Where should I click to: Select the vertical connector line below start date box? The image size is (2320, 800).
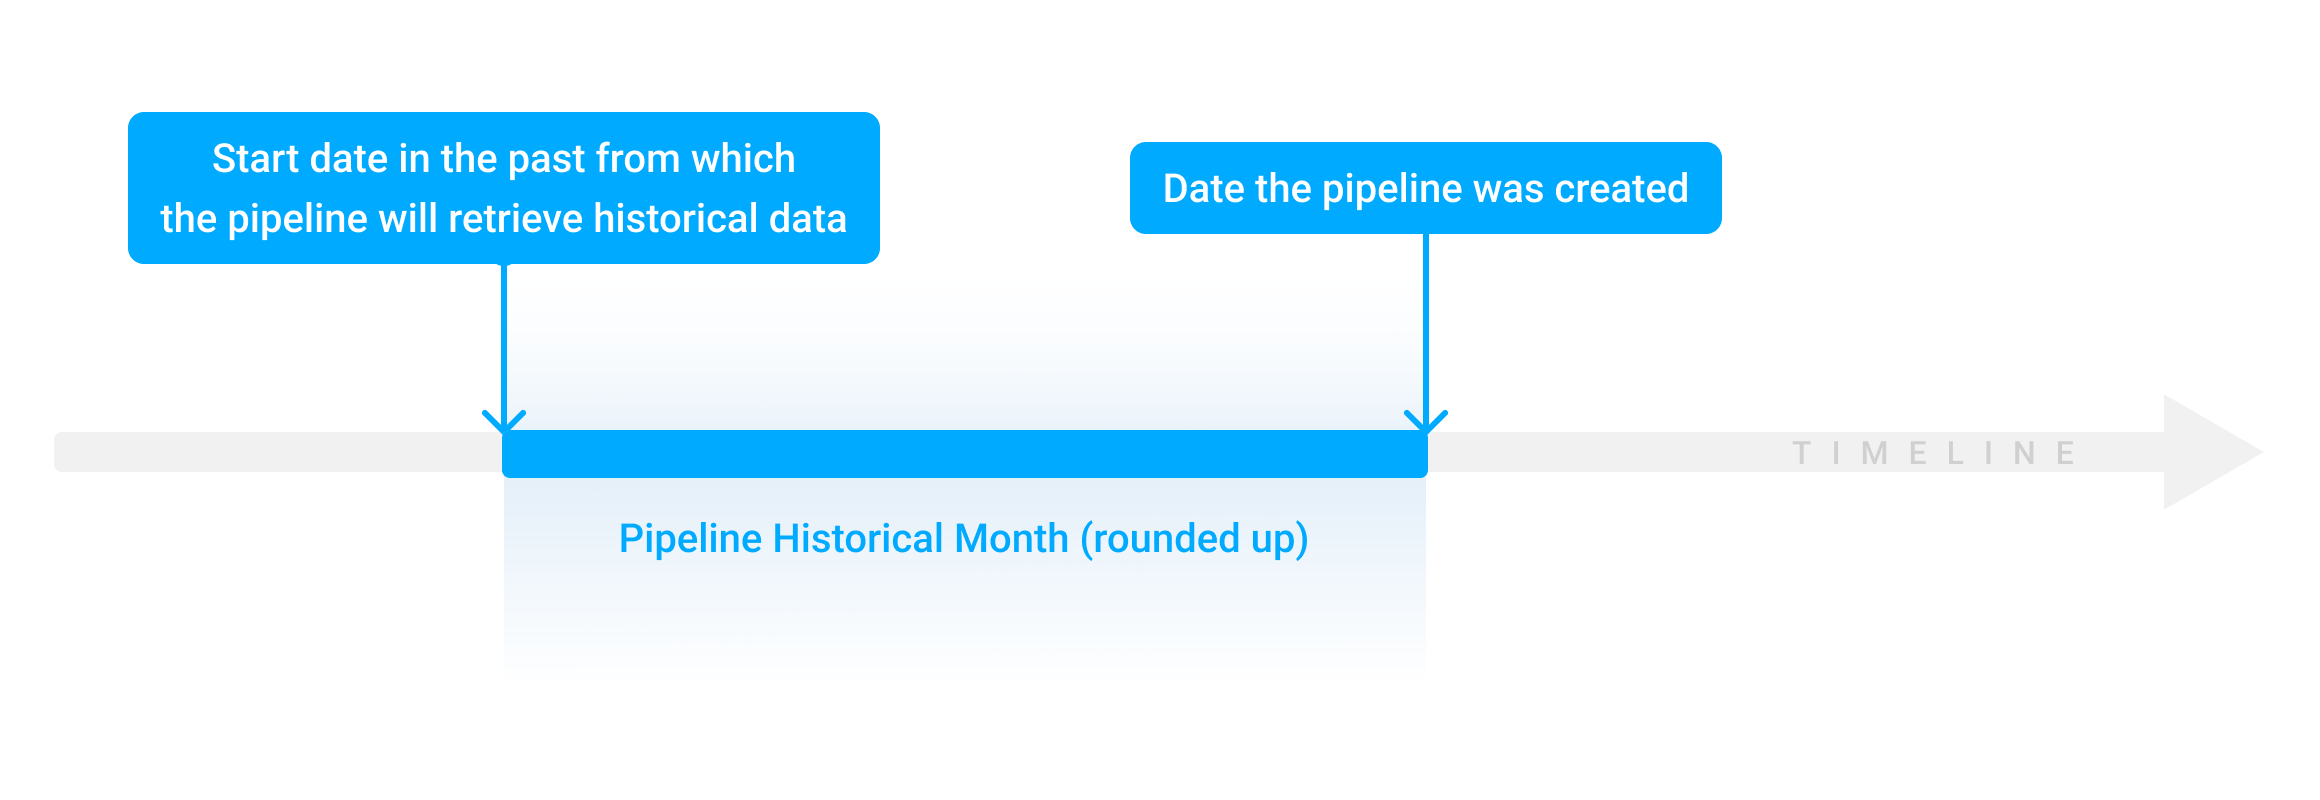tap(504, 340)
